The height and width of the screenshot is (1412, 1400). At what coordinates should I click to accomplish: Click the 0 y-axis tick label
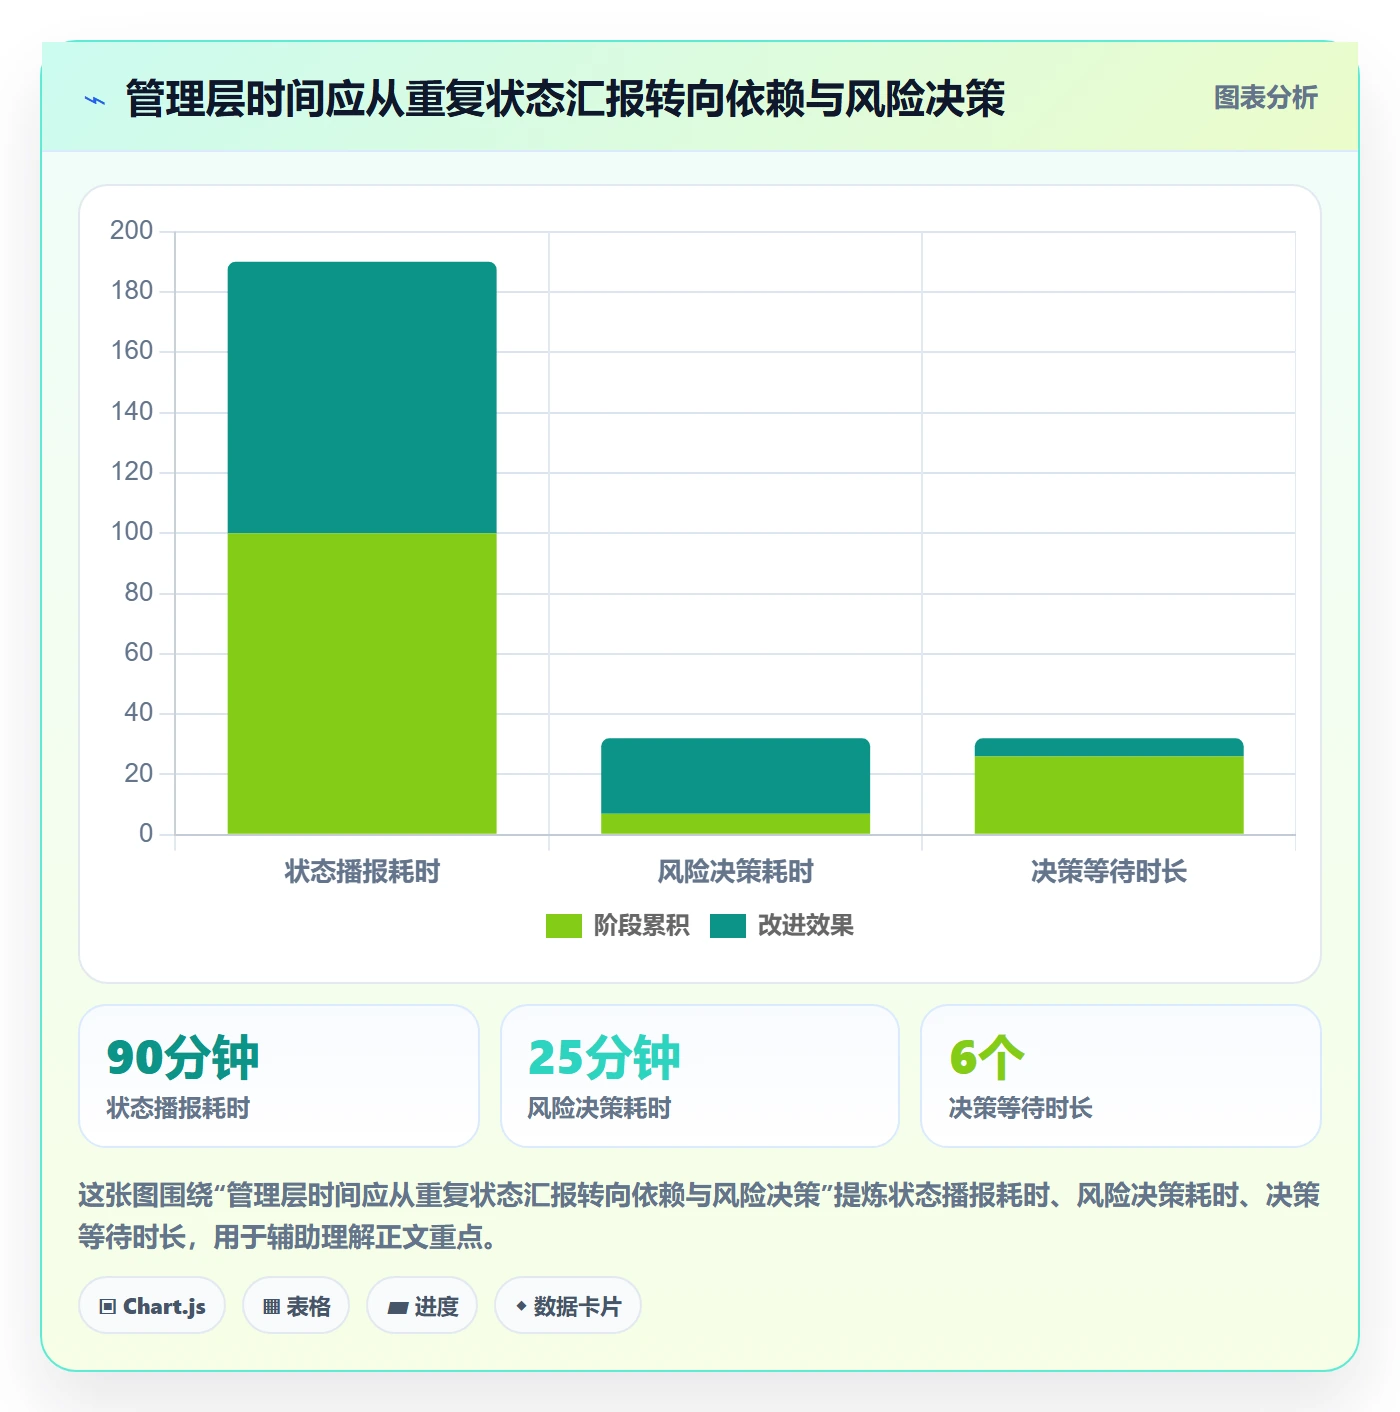146,834
